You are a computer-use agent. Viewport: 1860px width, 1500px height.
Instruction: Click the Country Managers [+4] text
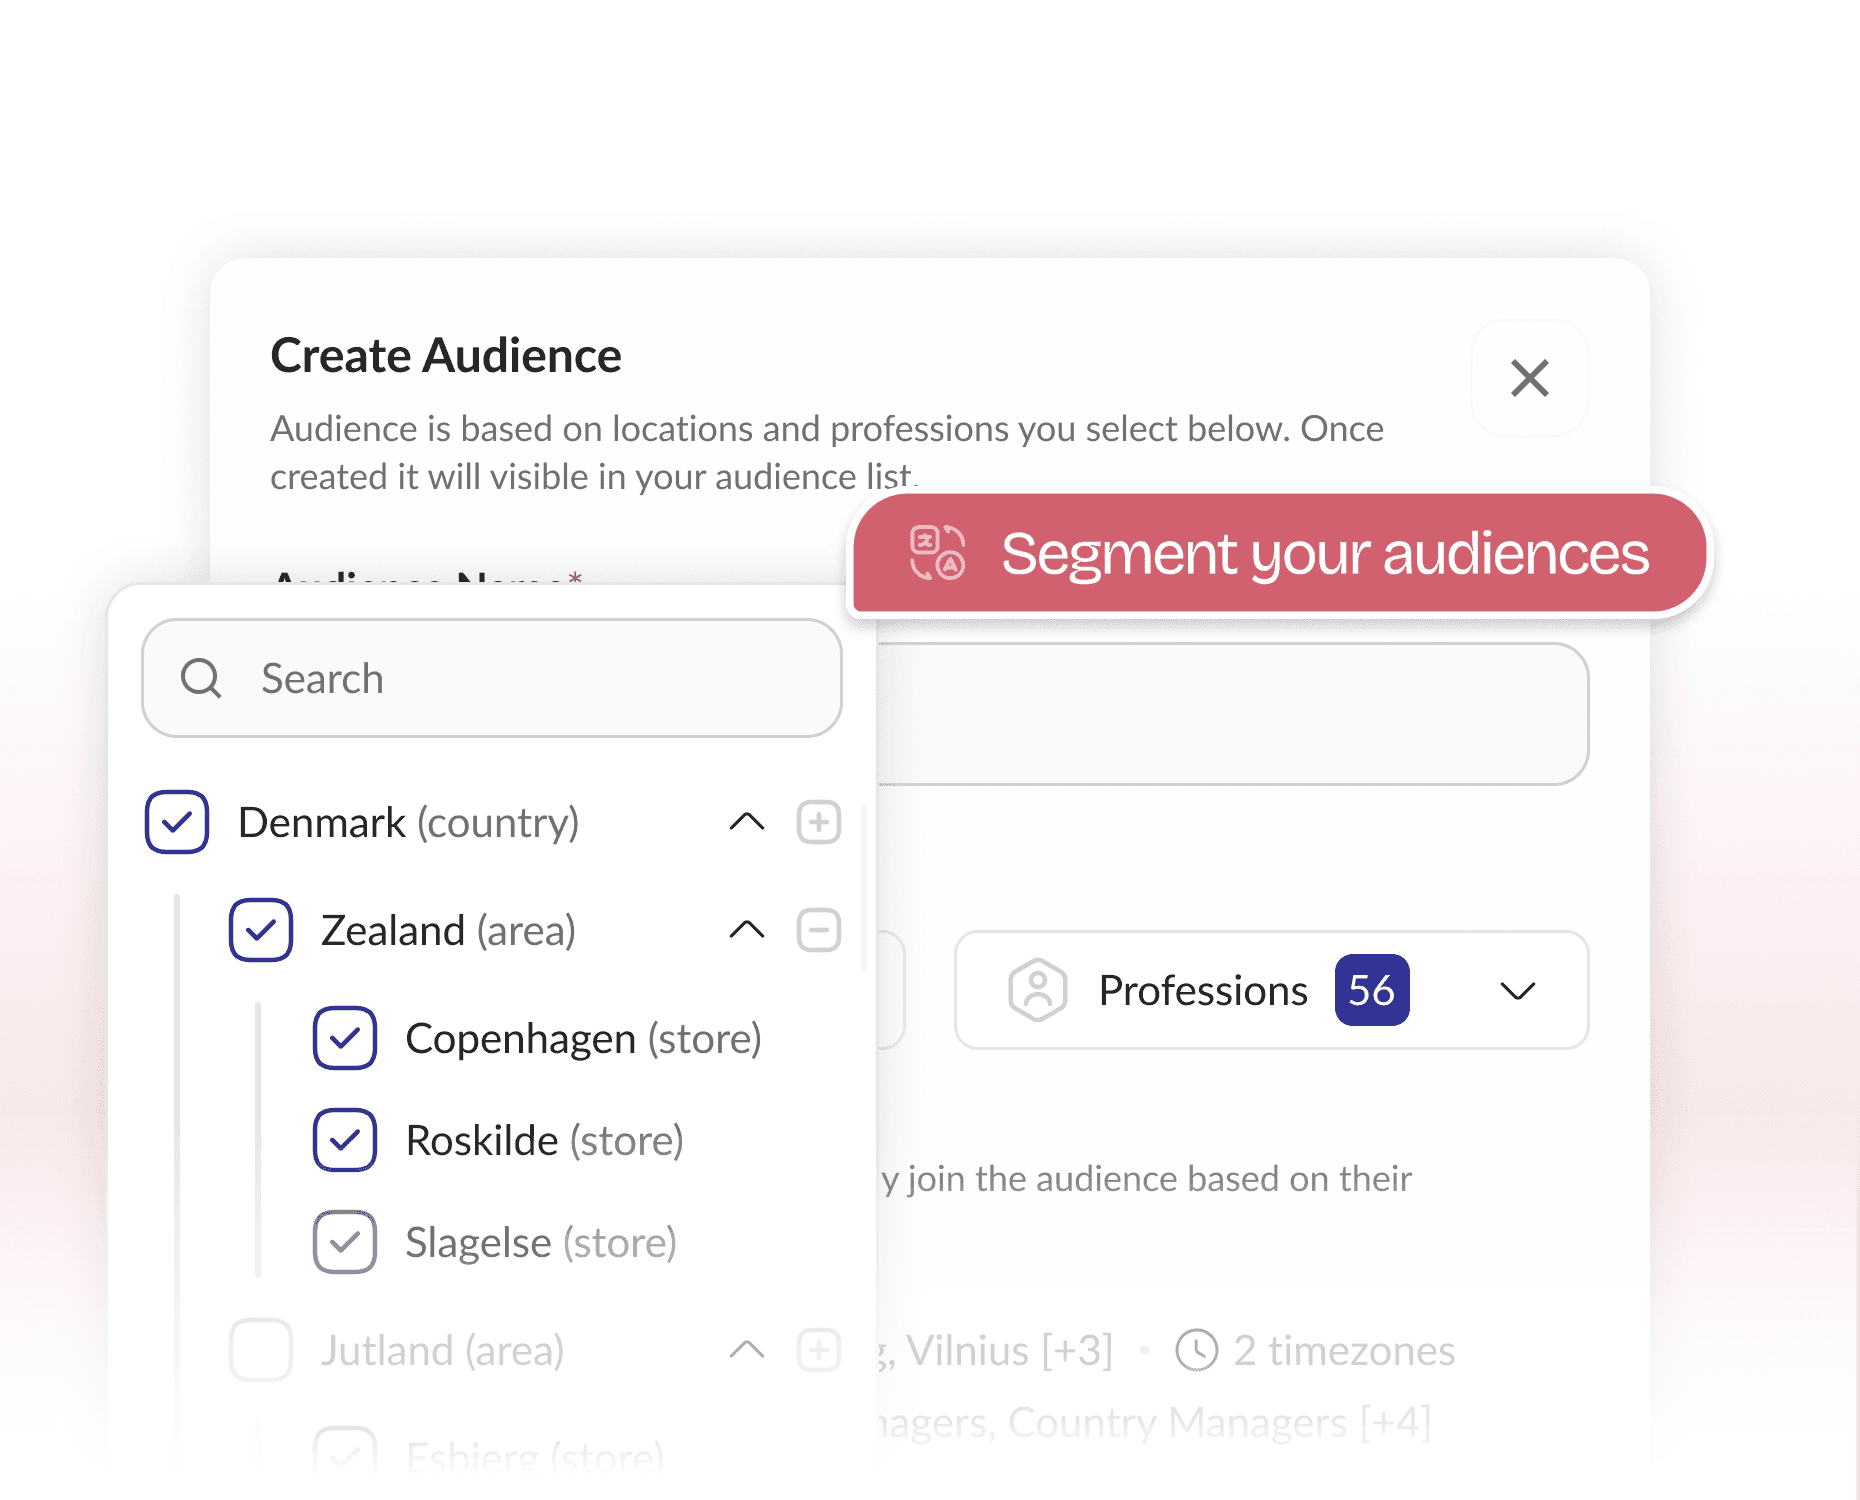point(1219,1422)
